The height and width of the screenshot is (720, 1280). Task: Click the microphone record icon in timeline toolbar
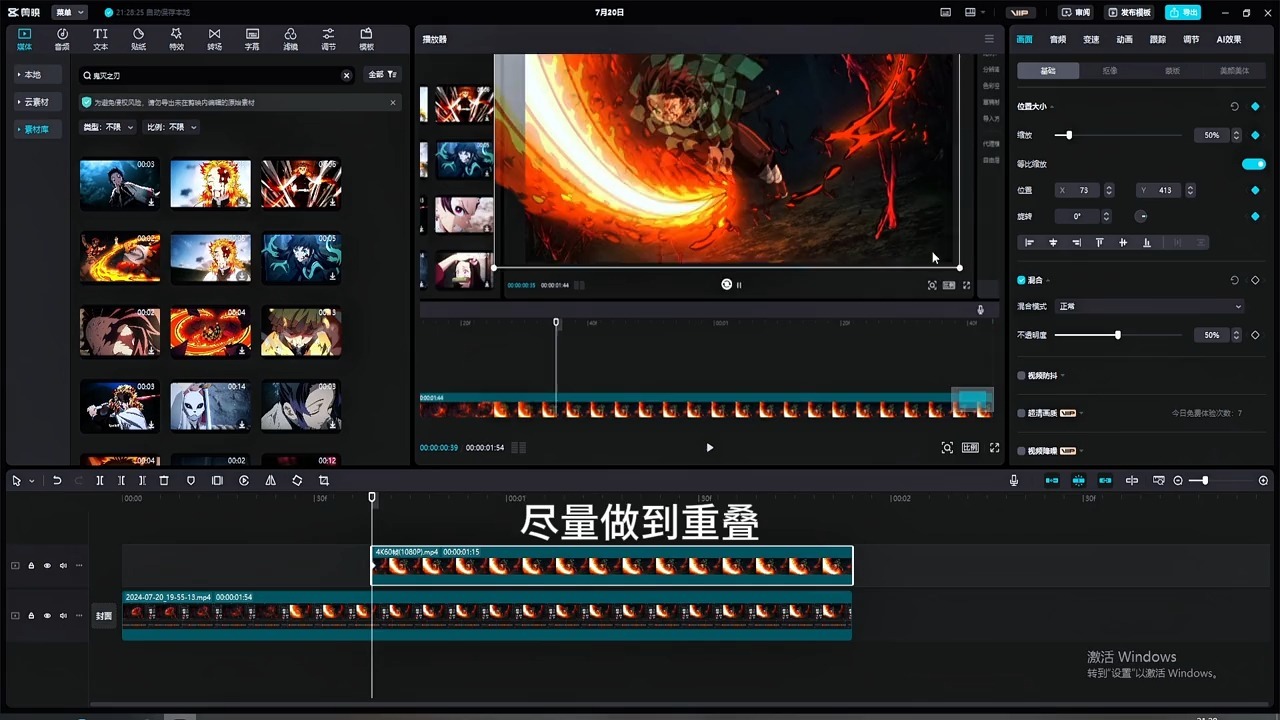coord(1014,481)
